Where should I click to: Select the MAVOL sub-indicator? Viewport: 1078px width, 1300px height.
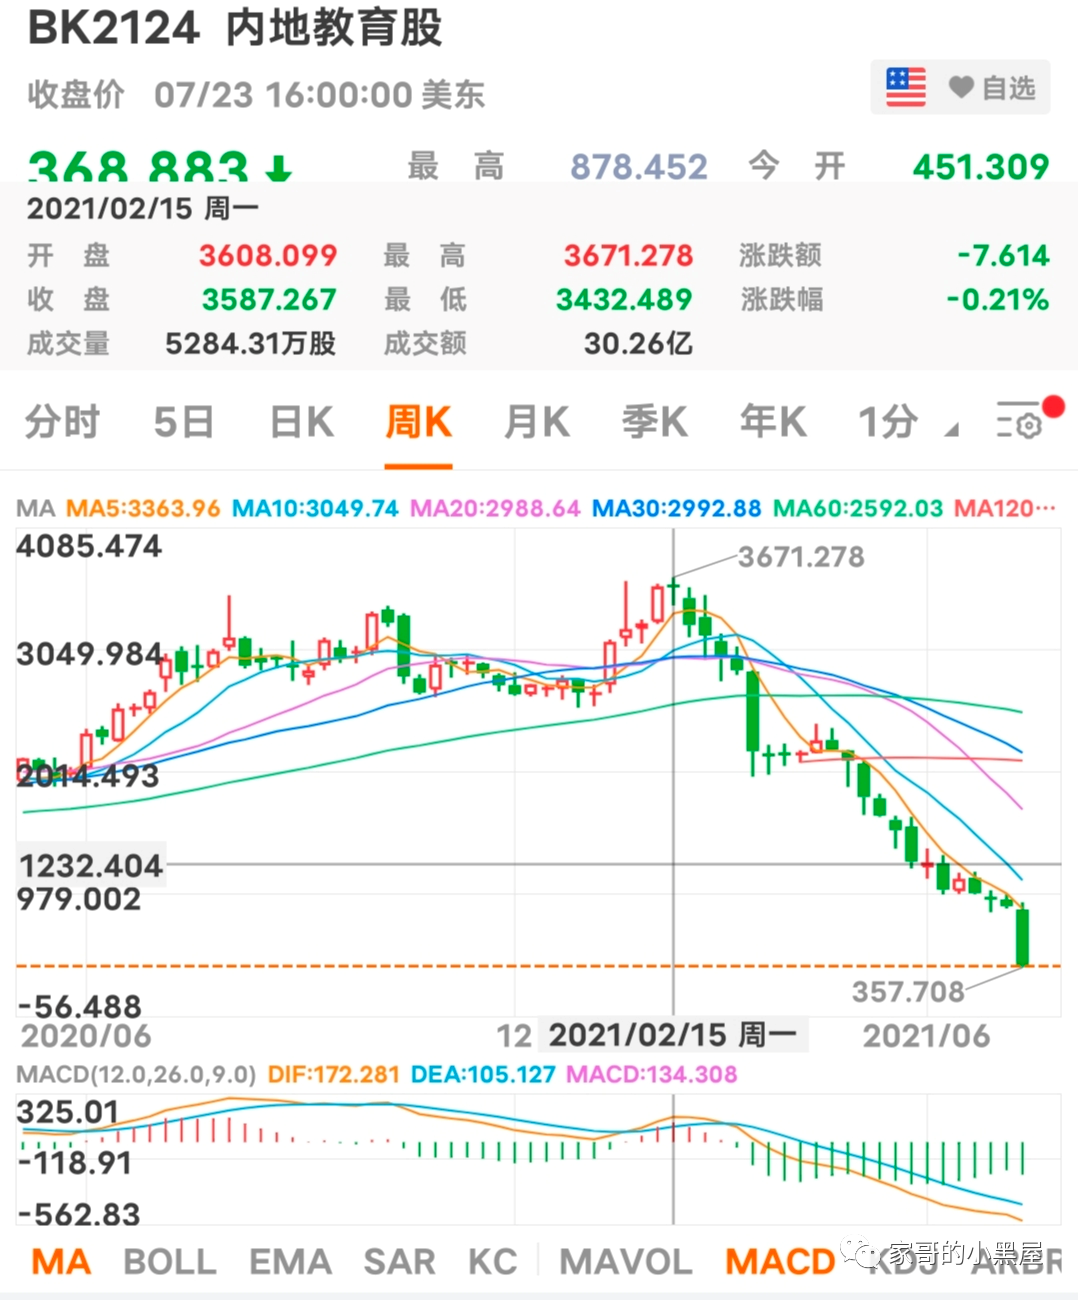pos(625,1262)
